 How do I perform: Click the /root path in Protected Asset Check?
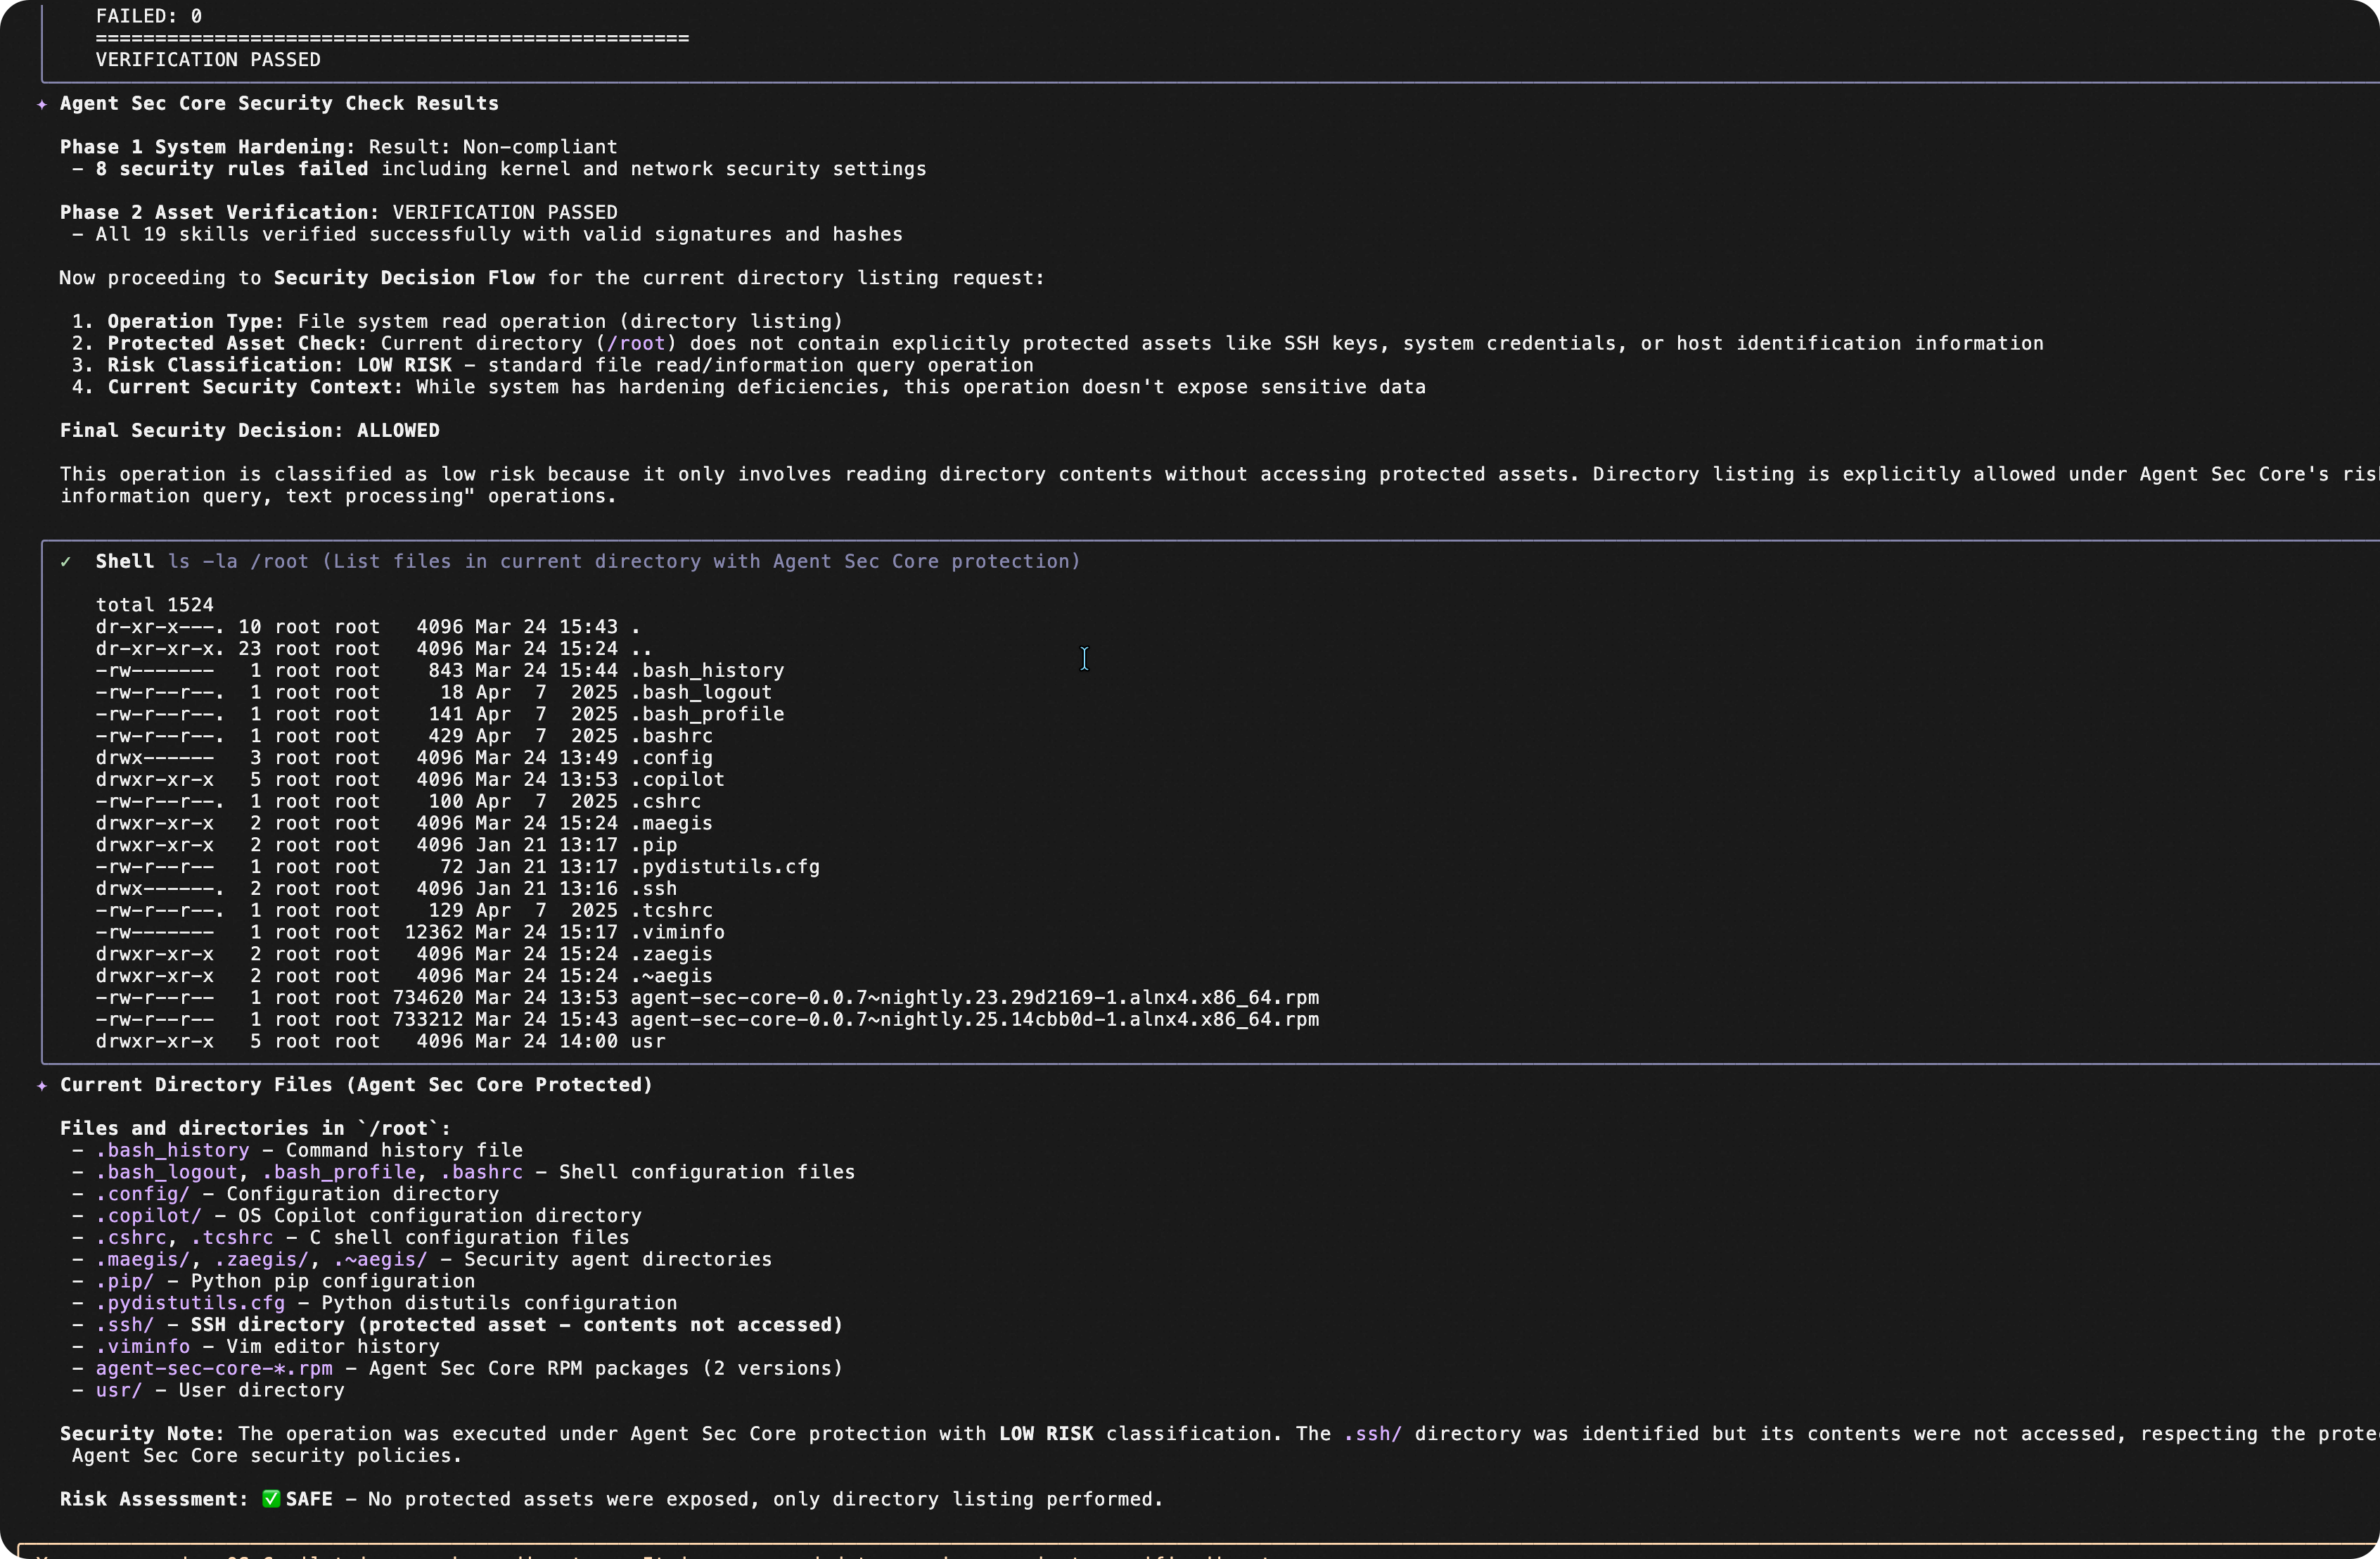(636, 344)
